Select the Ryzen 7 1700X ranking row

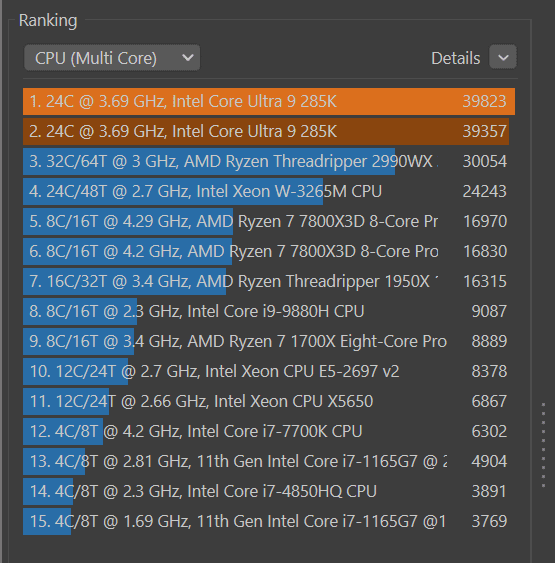pos(269,341)
